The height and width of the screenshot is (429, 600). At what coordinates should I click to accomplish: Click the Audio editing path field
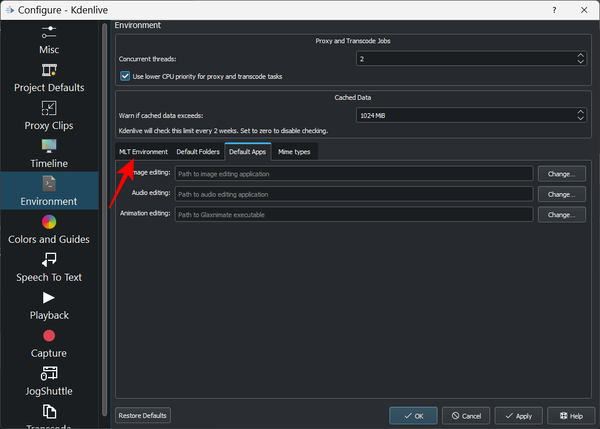pyautogui.click(x=354, y=194)
